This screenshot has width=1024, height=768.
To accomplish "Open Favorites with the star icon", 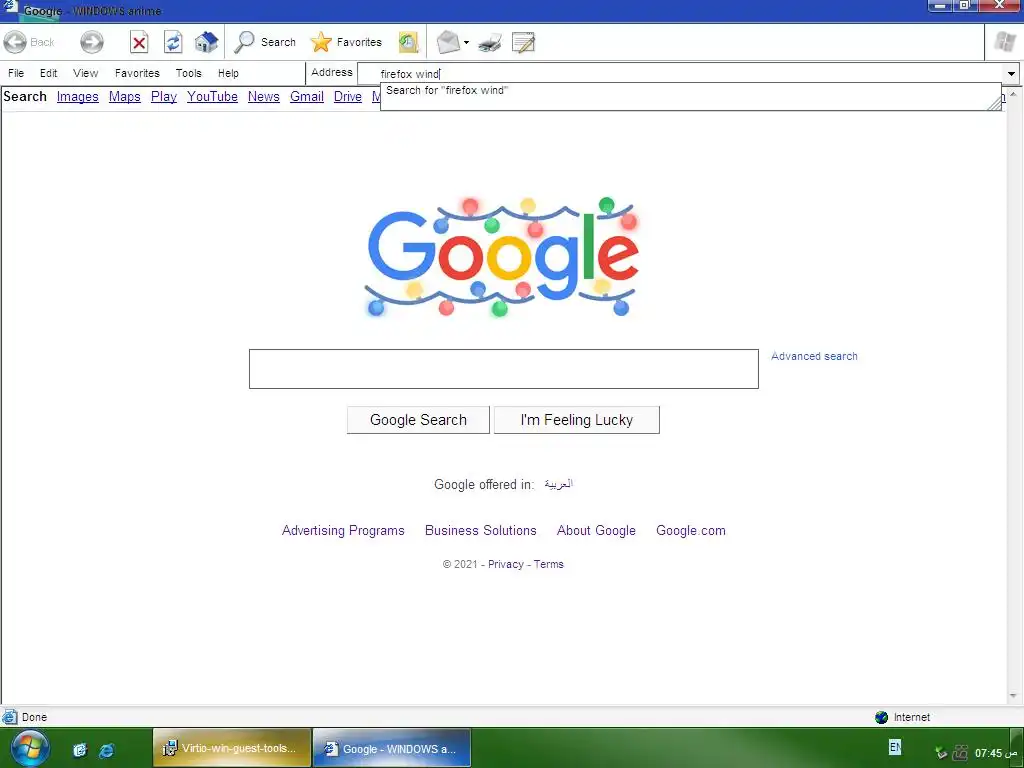I will pos(346,42).
